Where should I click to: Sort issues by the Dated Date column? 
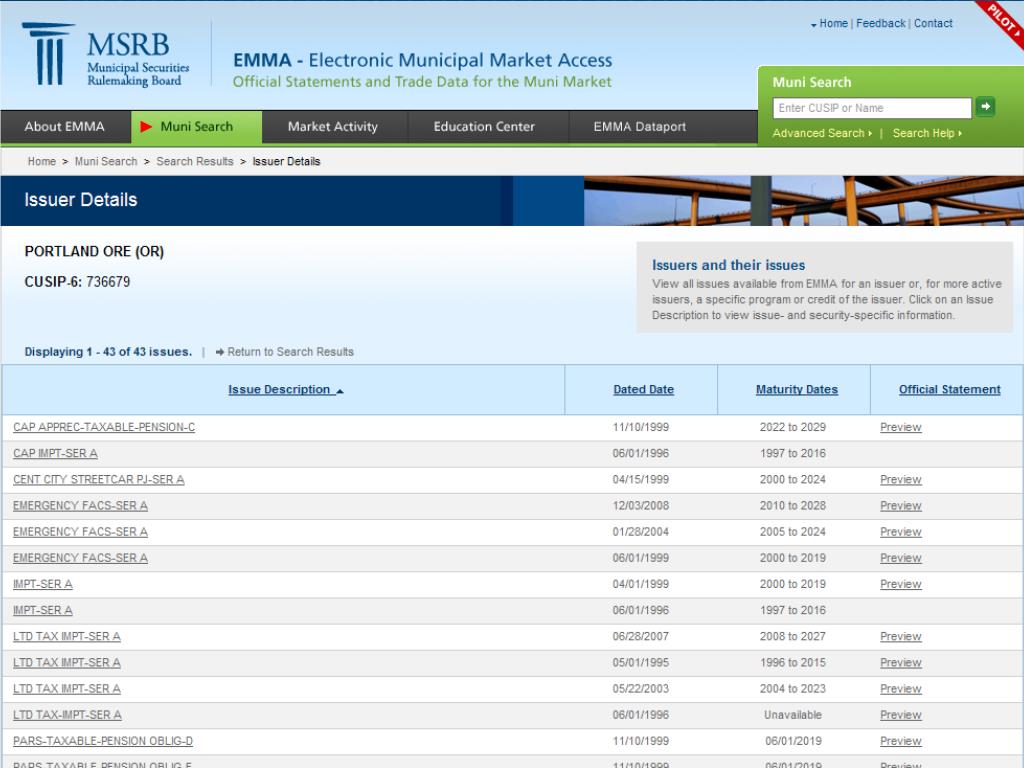click(x=643, y=389)
